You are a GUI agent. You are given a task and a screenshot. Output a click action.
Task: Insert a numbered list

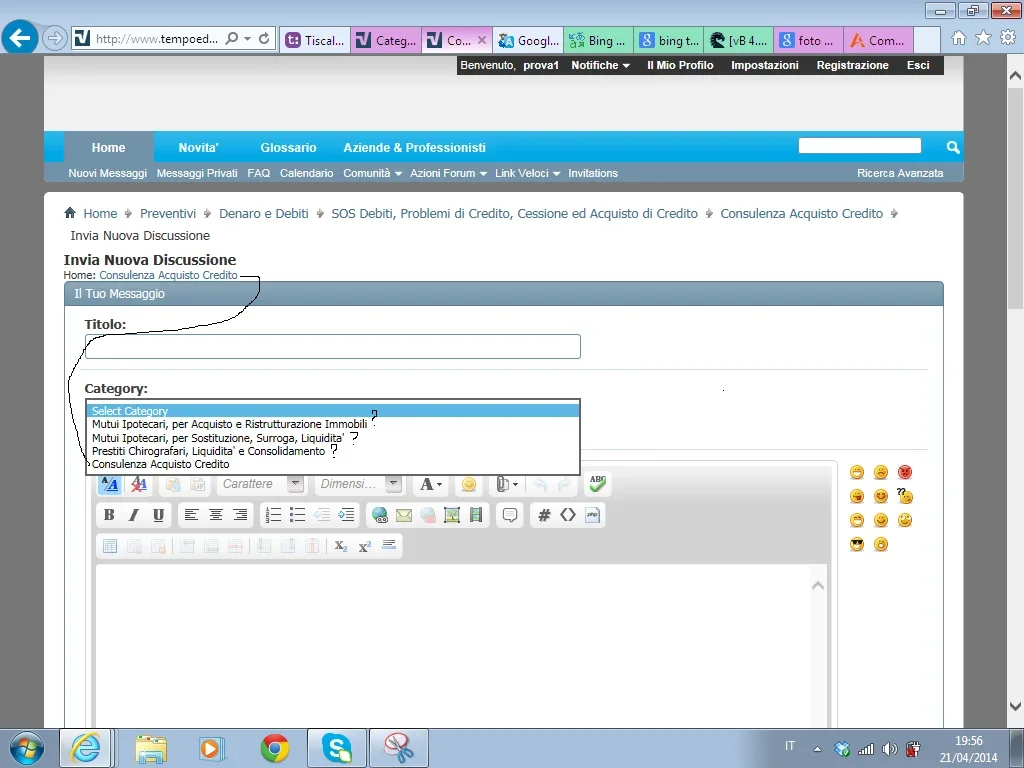[273, 515]
